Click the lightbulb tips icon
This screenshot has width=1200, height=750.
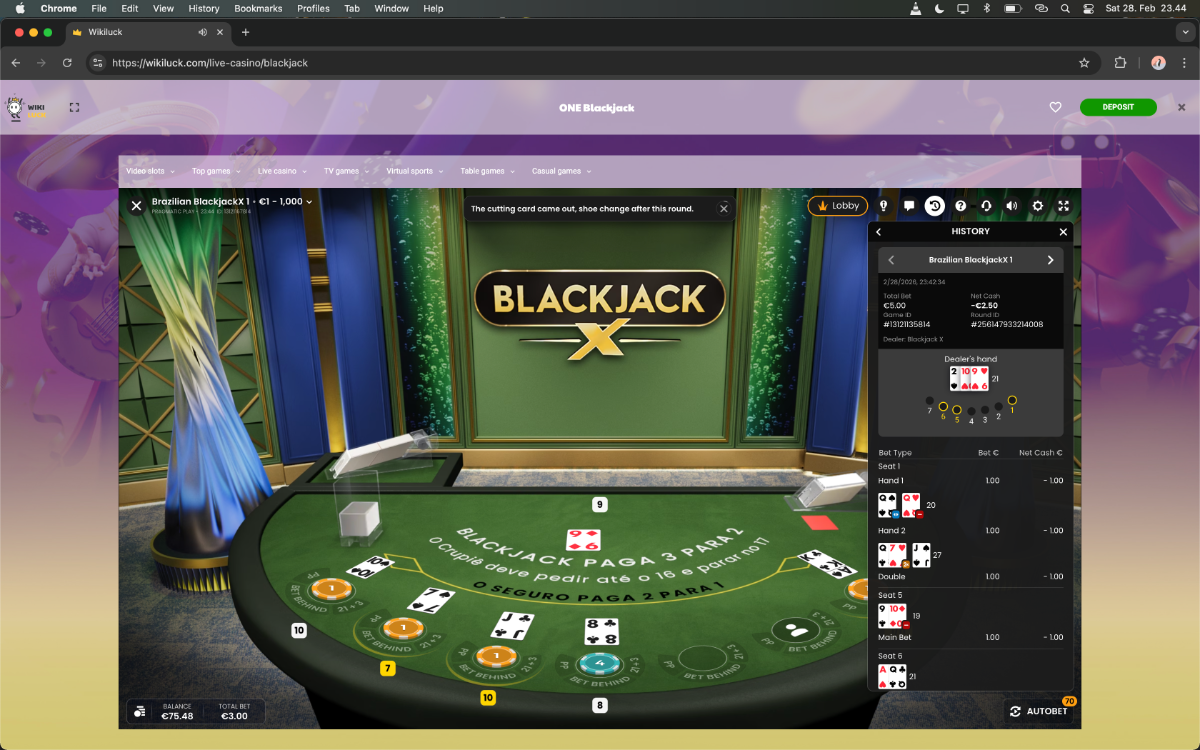[x=883, y=206]
